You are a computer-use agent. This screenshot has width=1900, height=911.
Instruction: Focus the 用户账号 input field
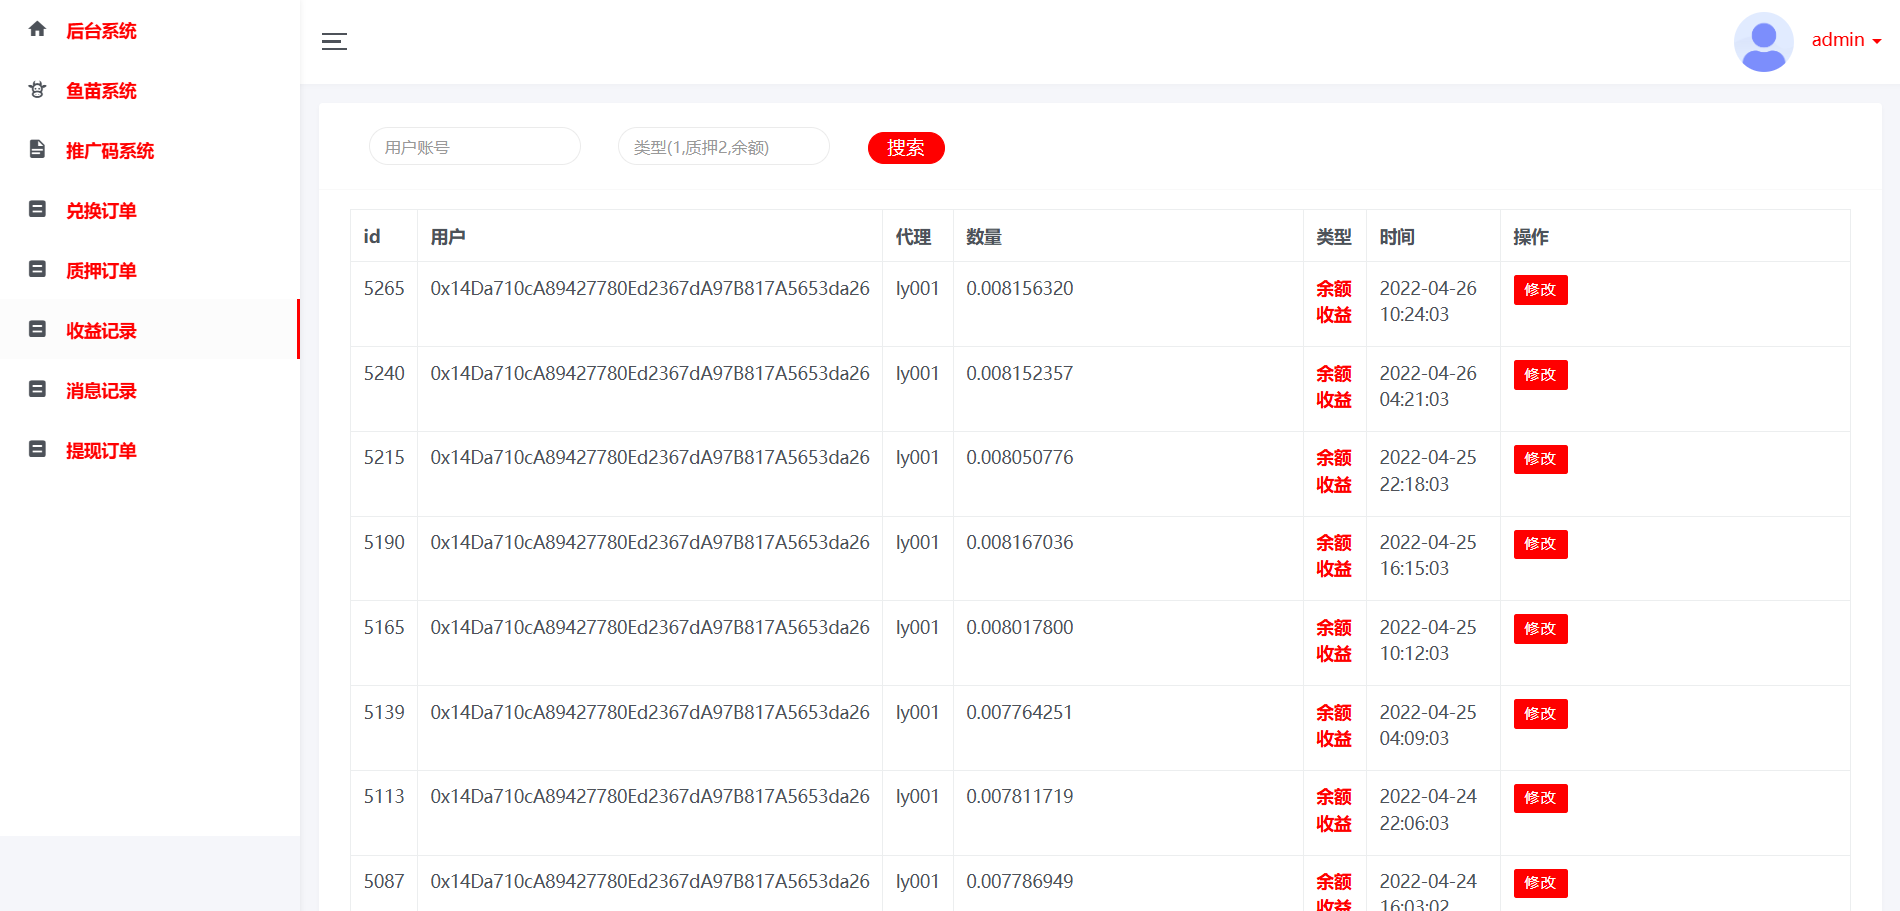474,147
